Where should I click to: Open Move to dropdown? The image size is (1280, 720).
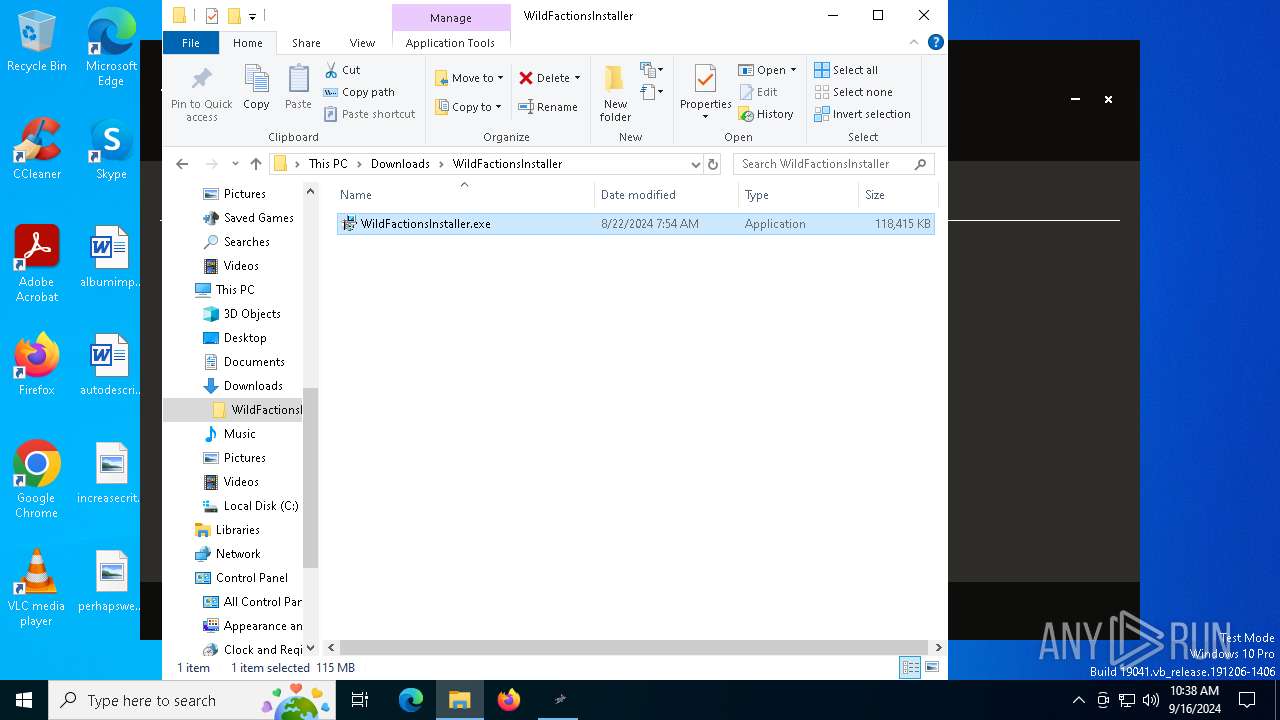(469, 78)
